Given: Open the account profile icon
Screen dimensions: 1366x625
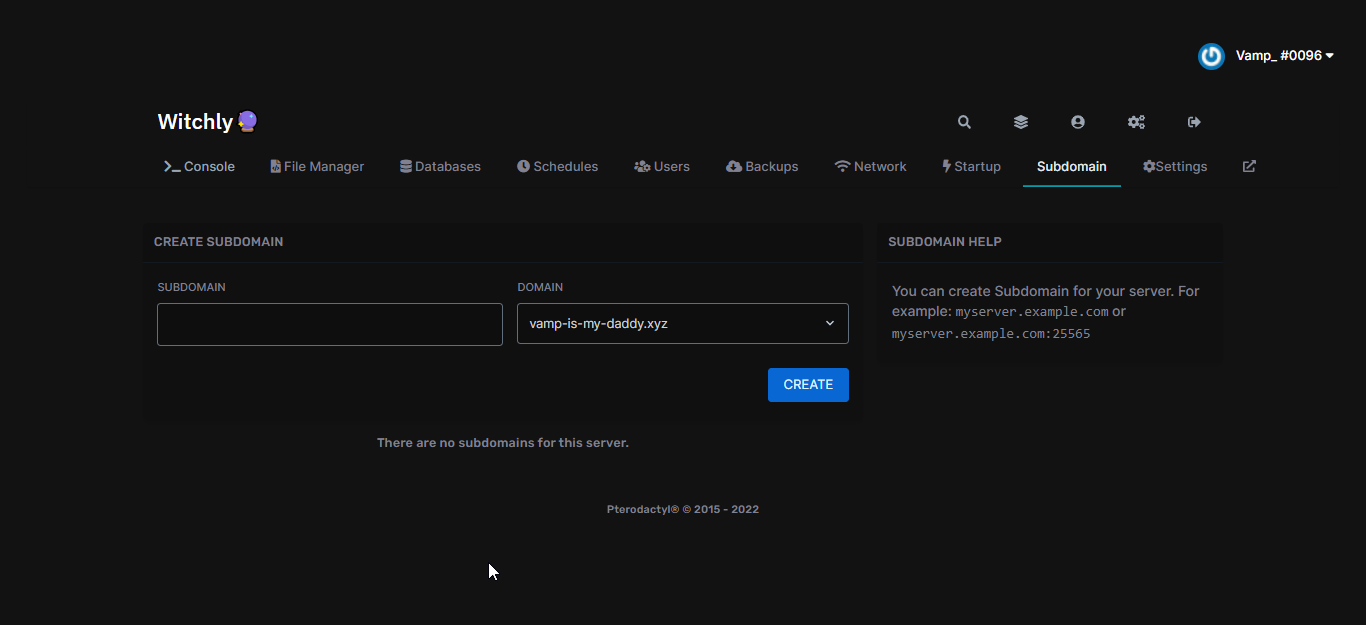Looking at the screenshot, I should point(1078,121).
